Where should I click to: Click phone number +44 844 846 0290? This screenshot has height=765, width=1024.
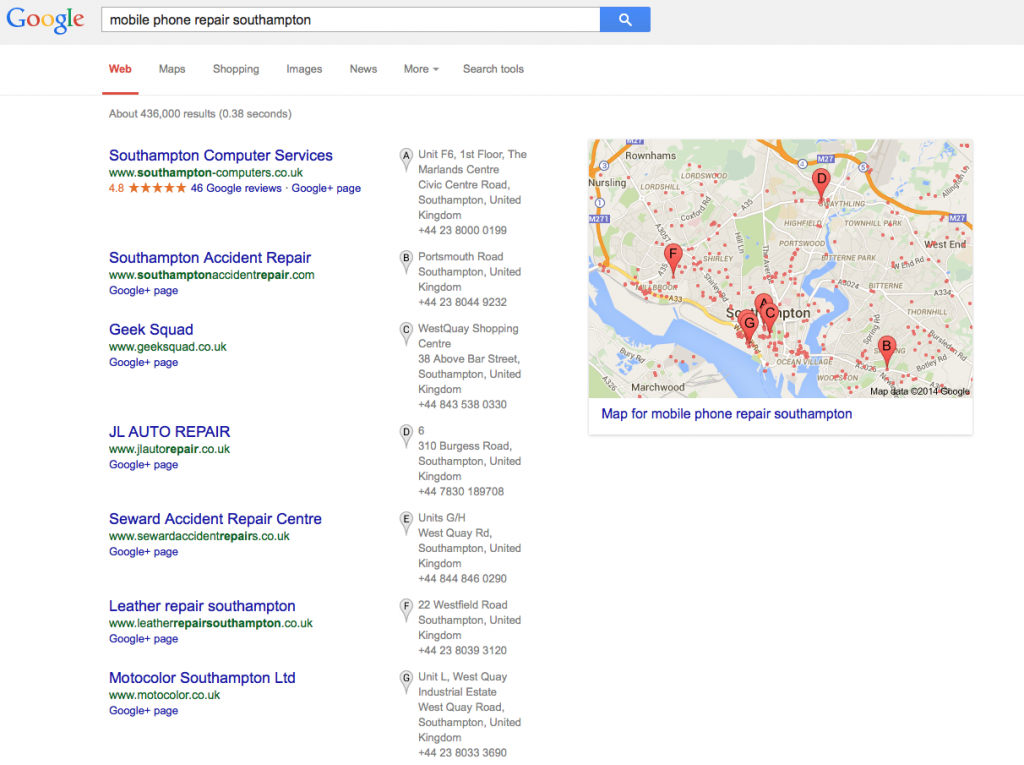(x=462, y=579)
